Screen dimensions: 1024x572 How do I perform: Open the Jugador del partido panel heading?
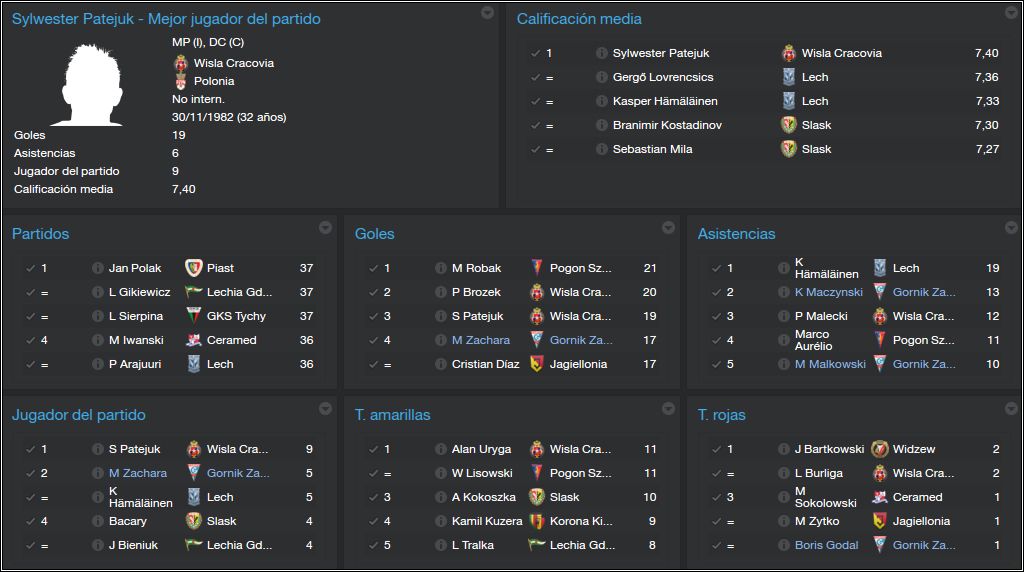(78, 415)
